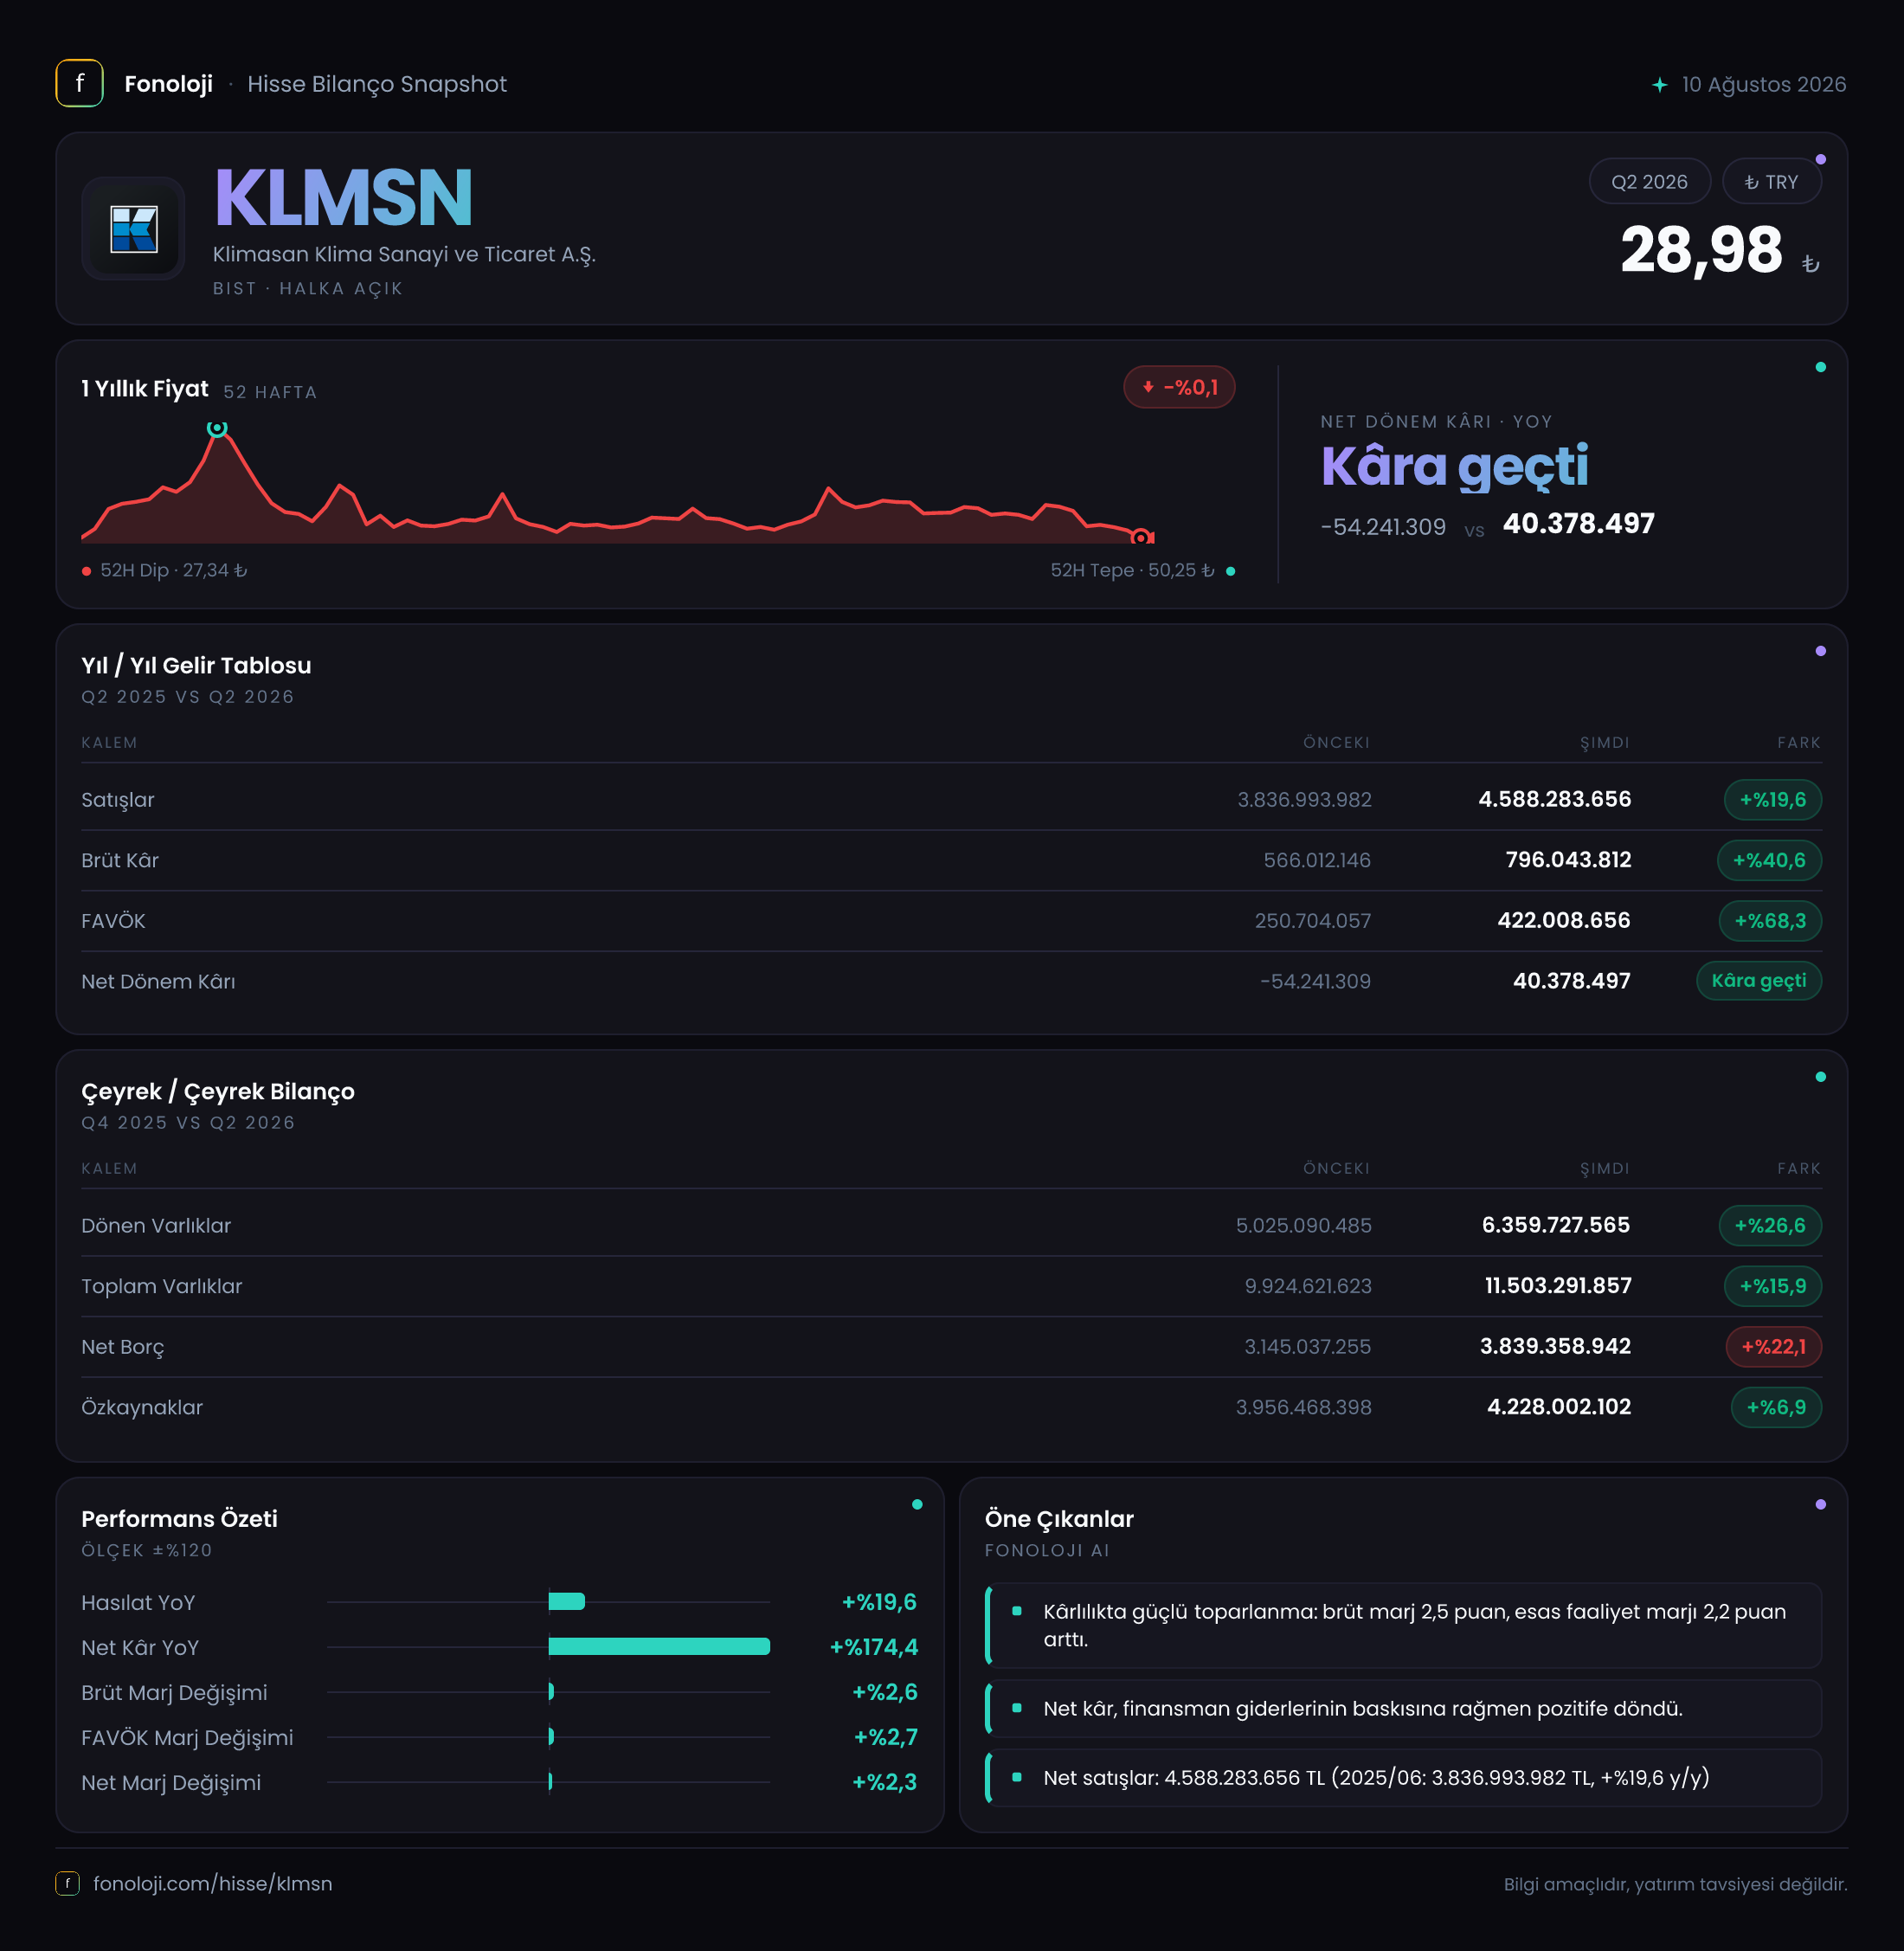Click the 'Net satışlar' highlight card
This screenshot has width=1904, height=1951.
tap(1403, 1778)
